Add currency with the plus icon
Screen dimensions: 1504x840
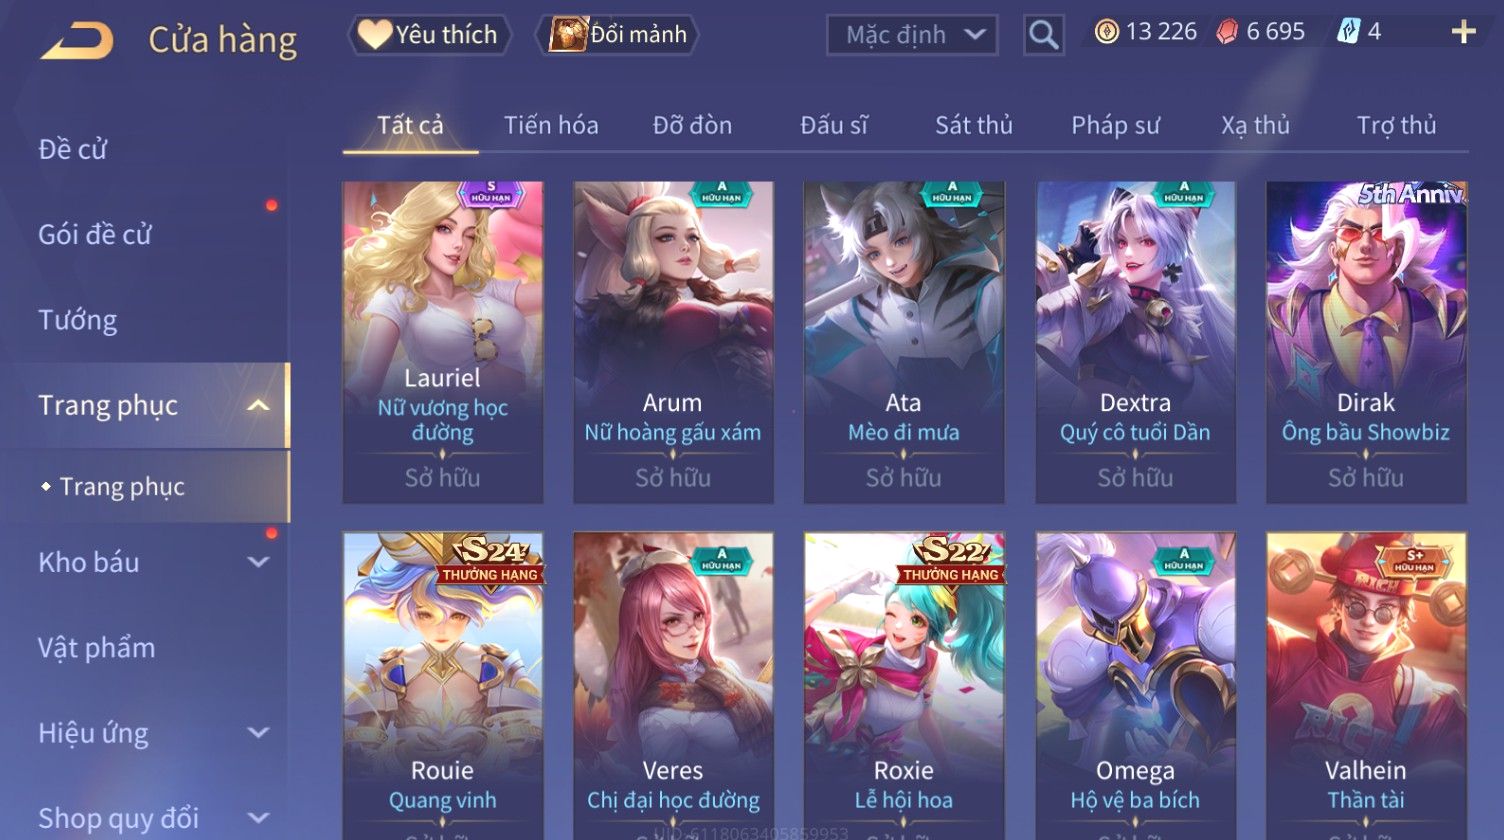(x=1464, y=32)
